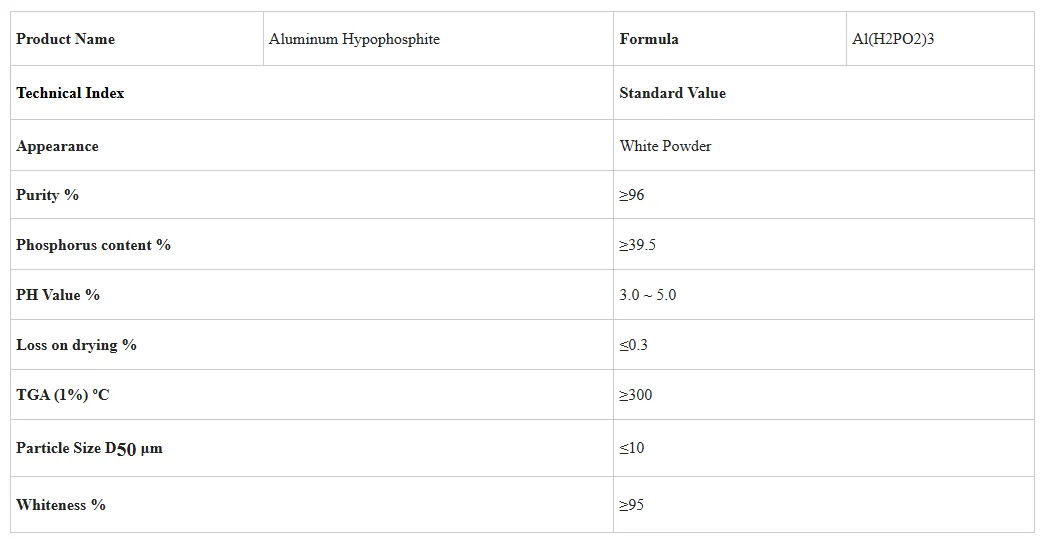Viewport: 1042px width, 542px height.
Task: Select the Al(H2PO2)3 formula value
Action: (x=893, y=39)
